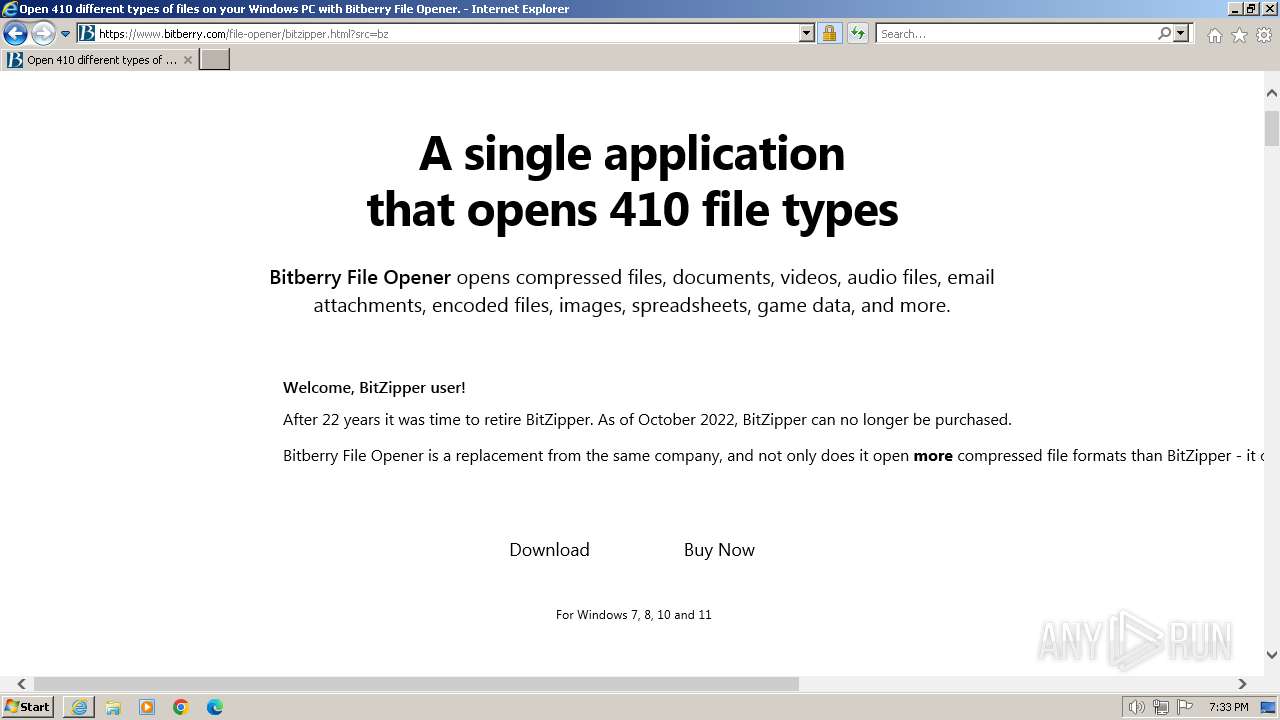The width and height of the screenshot is (1280, 720).
Task: Click the 'Welcome, BitZipper user!' heading
Action: pos(374,387)
